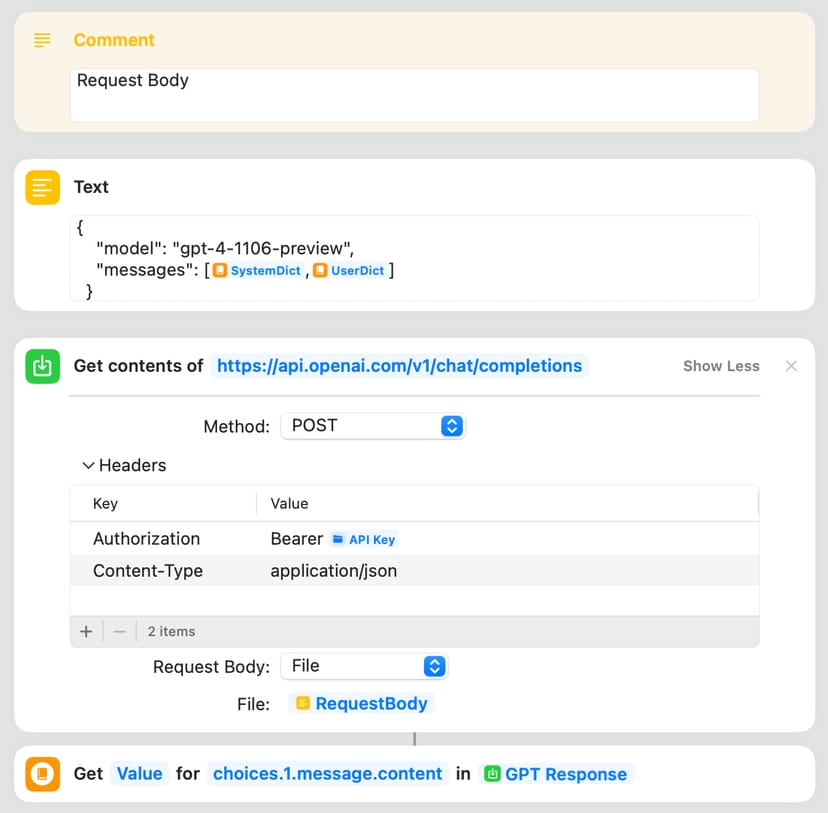The height and width of the screenshot is (813, 828).
Task: Select the RequestBody file variable
Action: (362, 704)
